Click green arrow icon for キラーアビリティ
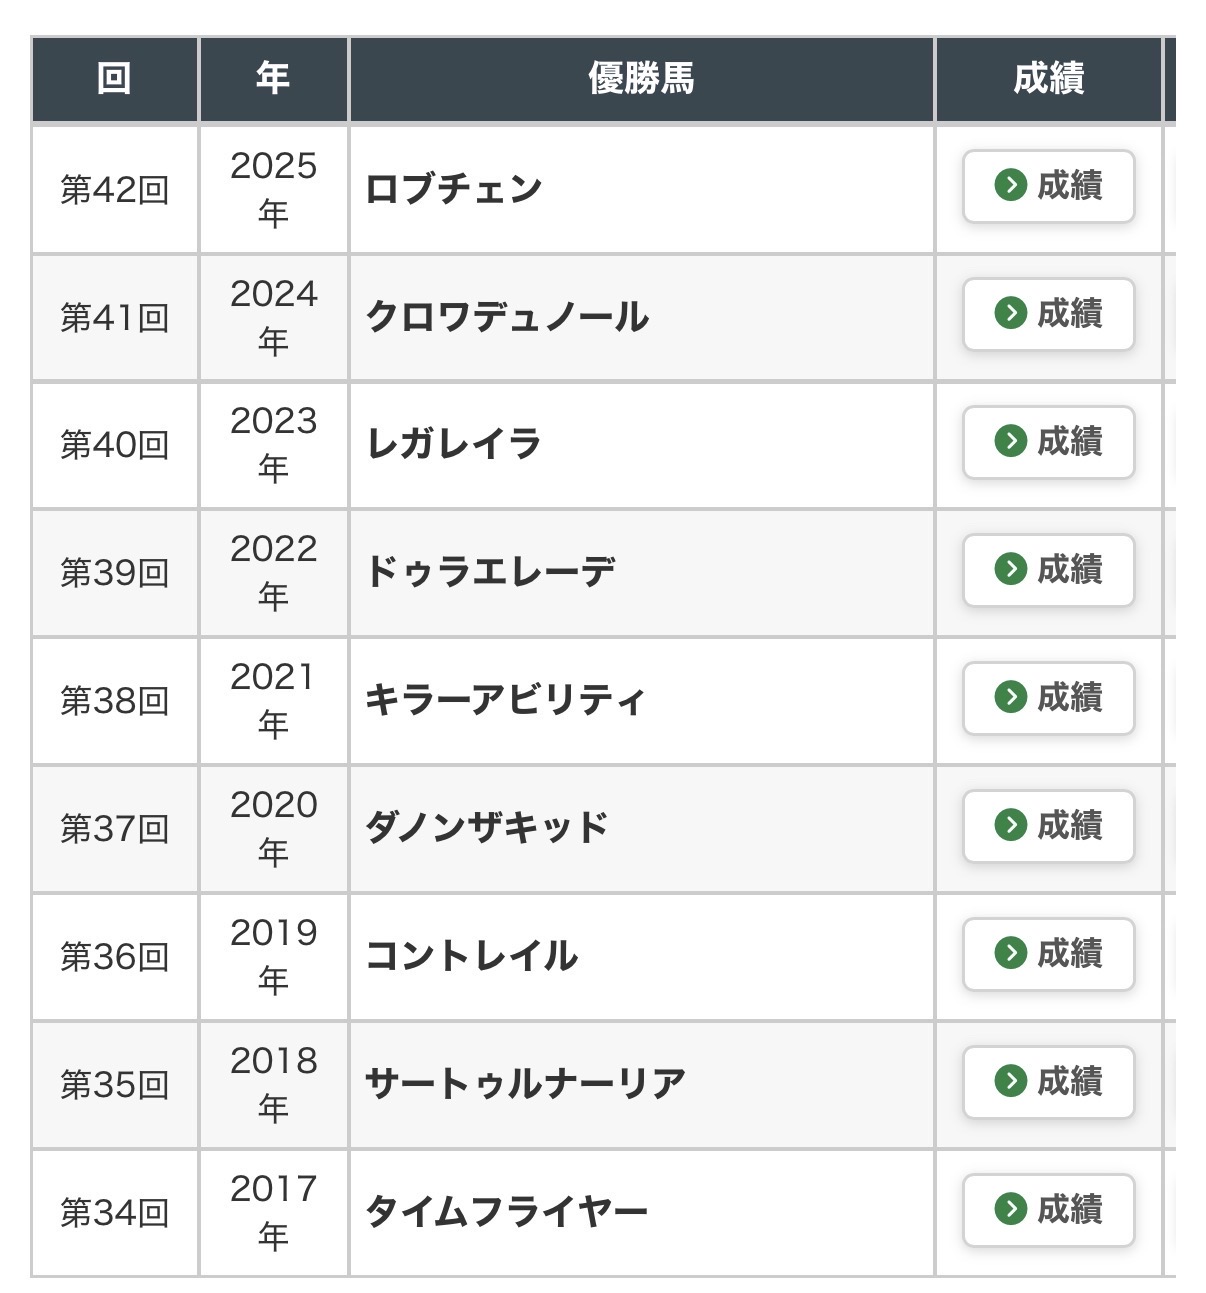This screenshot has height=1293, width=1206. 1010,697
